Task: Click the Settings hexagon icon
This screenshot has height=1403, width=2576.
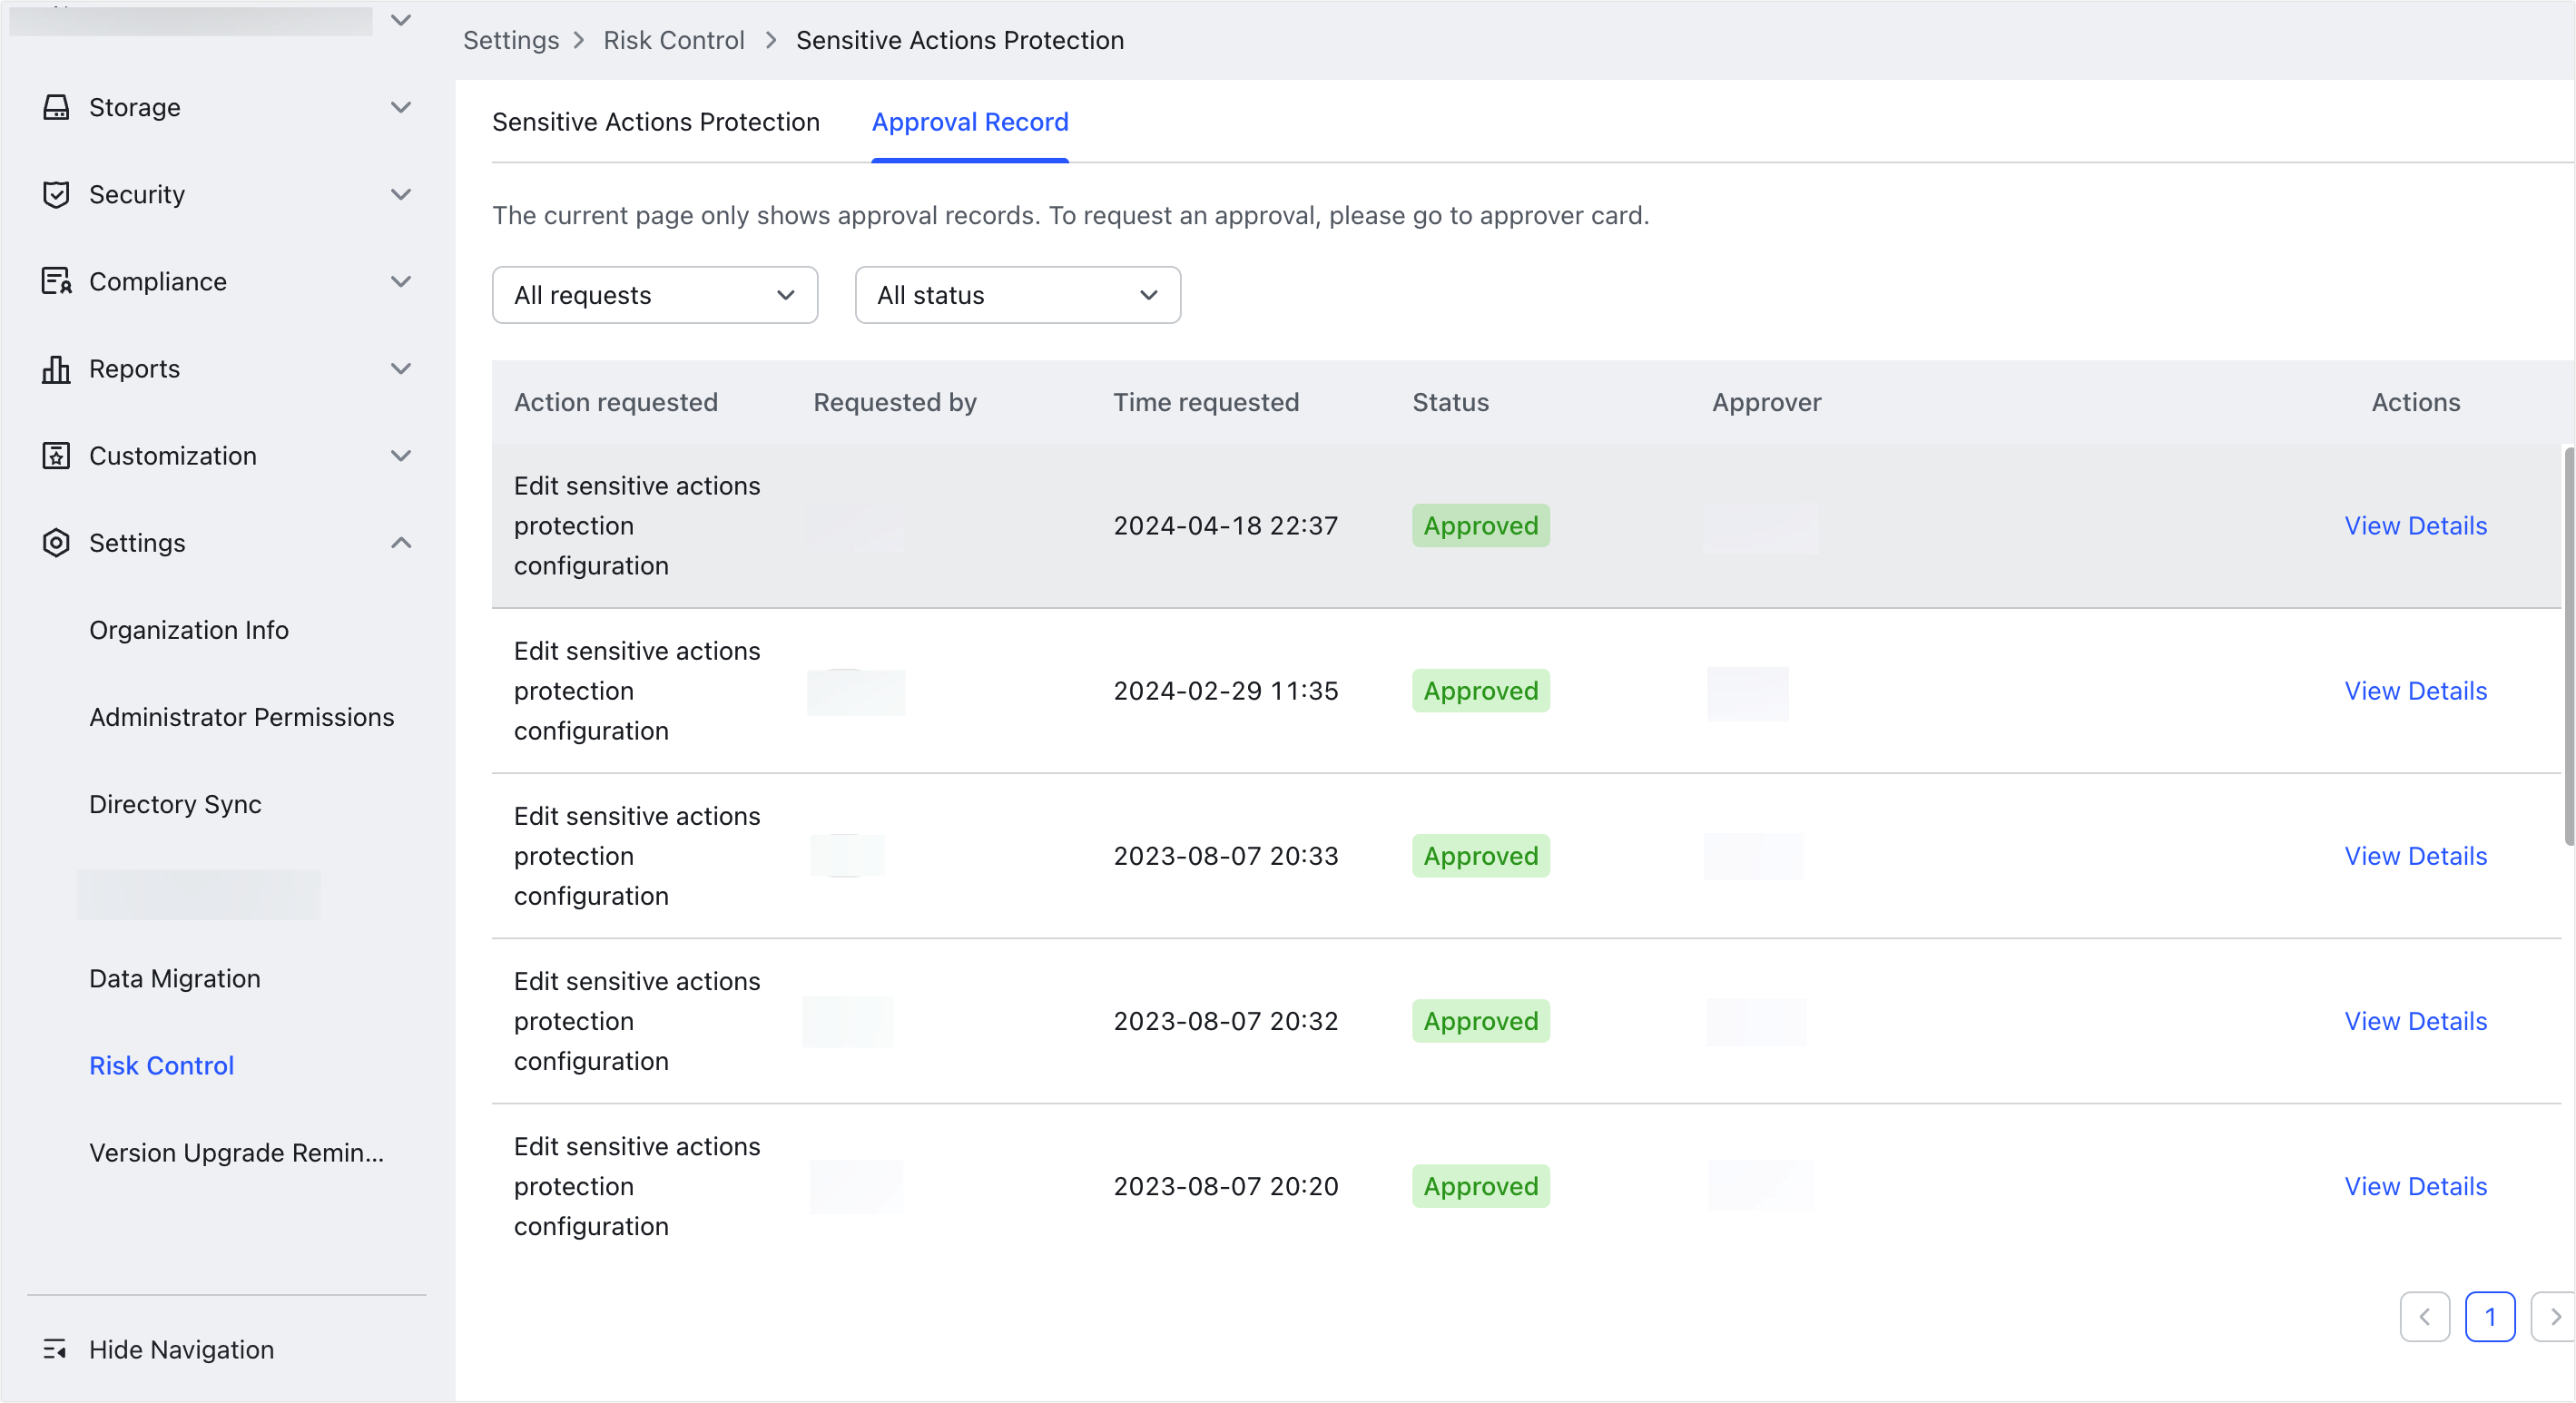Action: 56,543
